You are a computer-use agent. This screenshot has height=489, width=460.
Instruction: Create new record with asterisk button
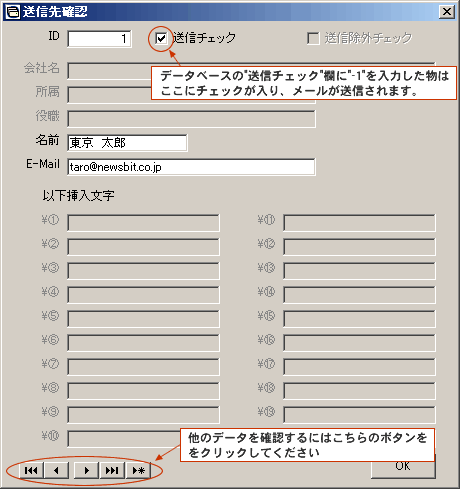[139, 470]
